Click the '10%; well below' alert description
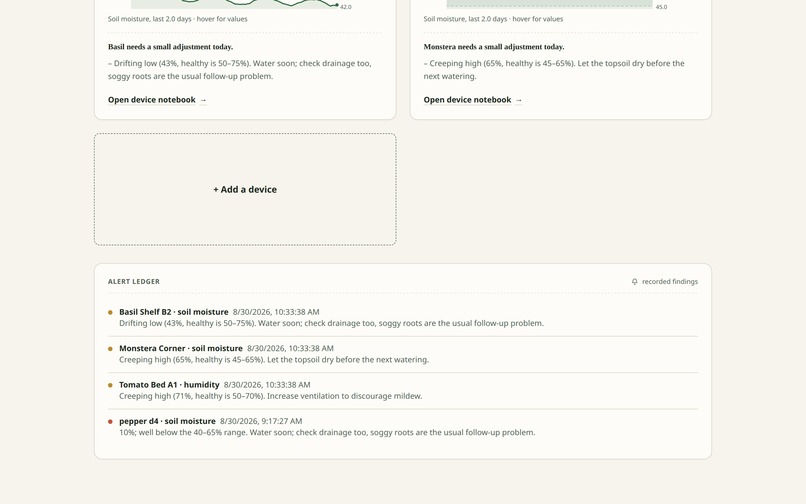Screen dimensions: 806x504 327,433
